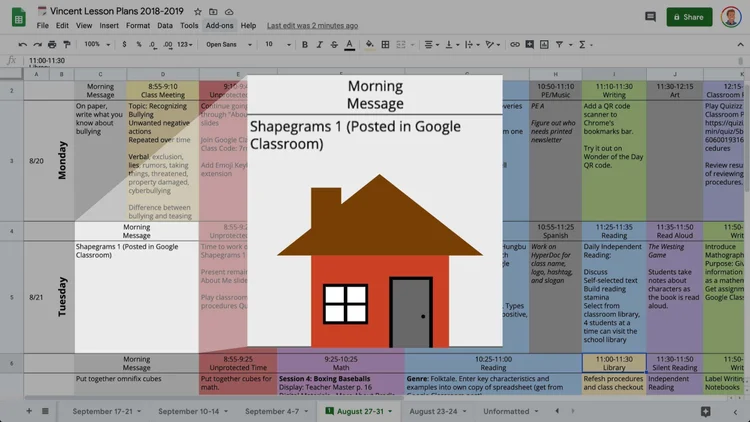
Task: Switch to September 4-7 sheet tab
Action: (x=272, y=411)
